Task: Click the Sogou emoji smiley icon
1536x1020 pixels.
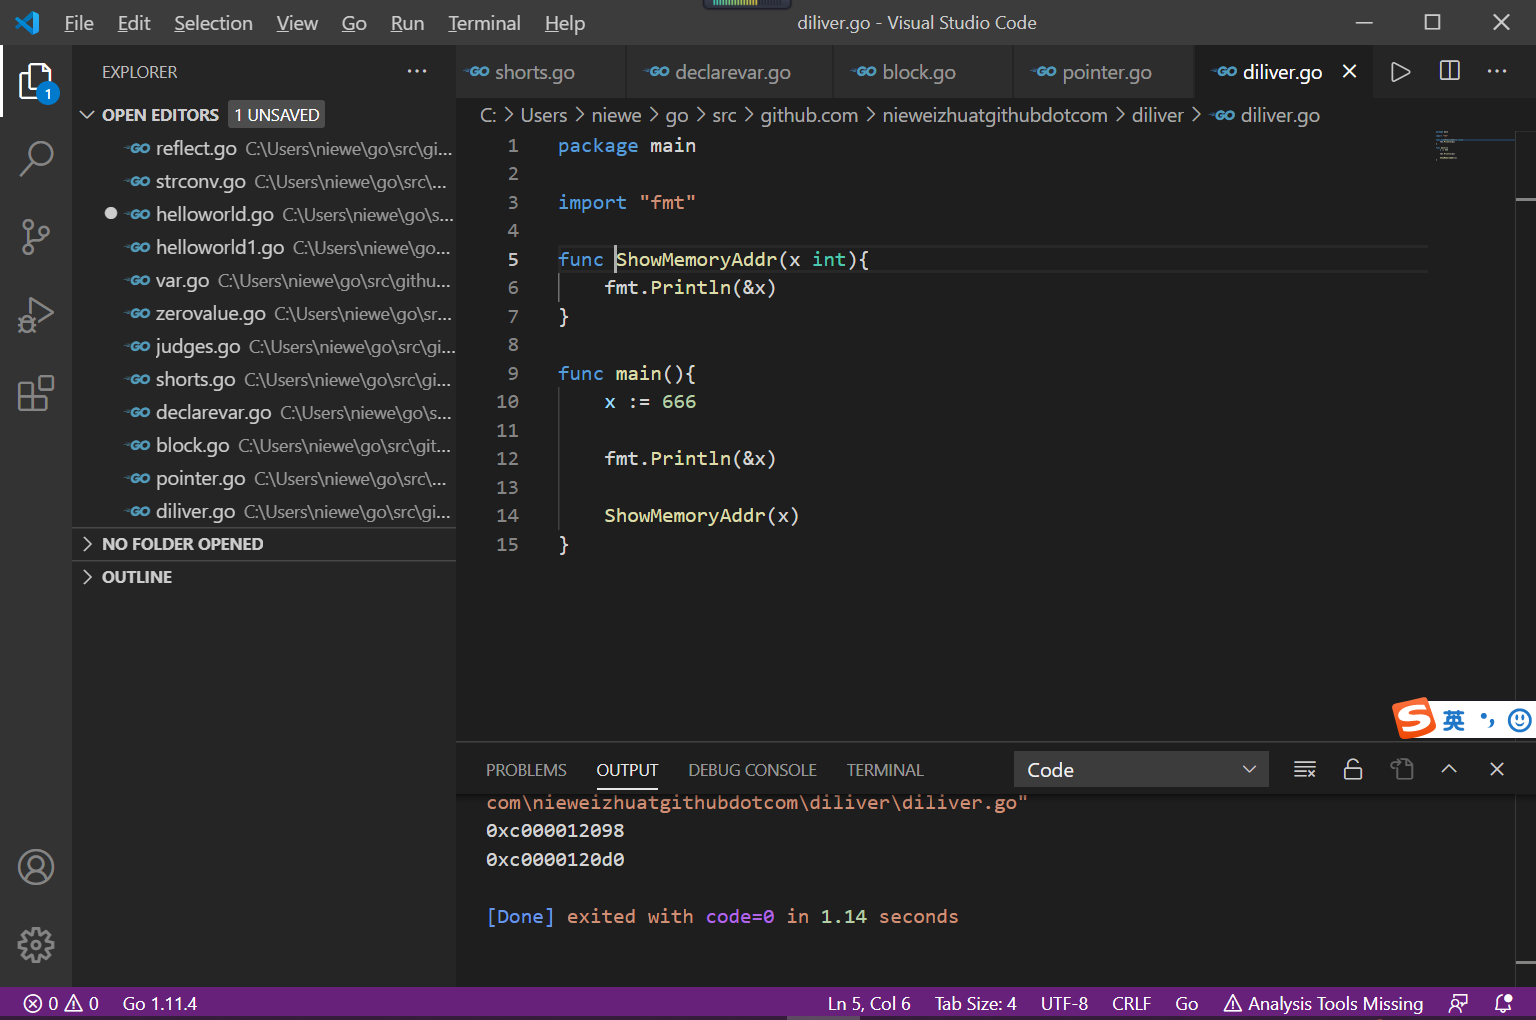Action: pos(1520,720)
